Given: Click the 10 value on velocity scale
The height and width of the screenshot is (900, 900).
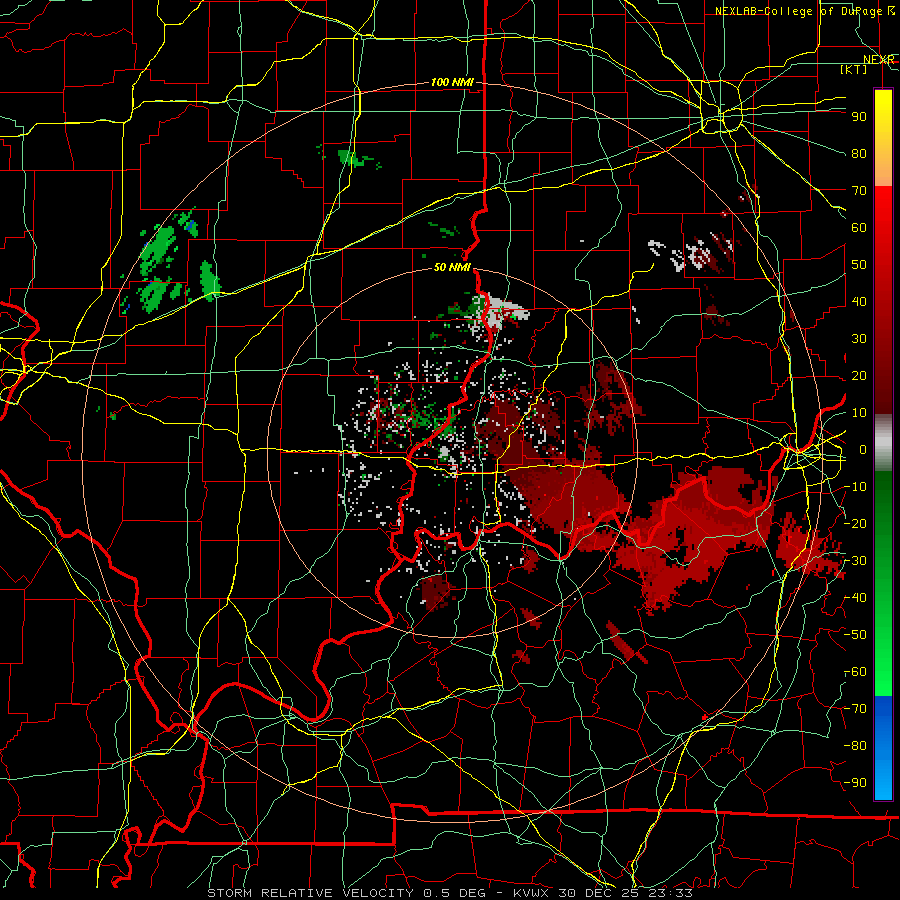Looking at the screenshot, I should pos(859,412).
